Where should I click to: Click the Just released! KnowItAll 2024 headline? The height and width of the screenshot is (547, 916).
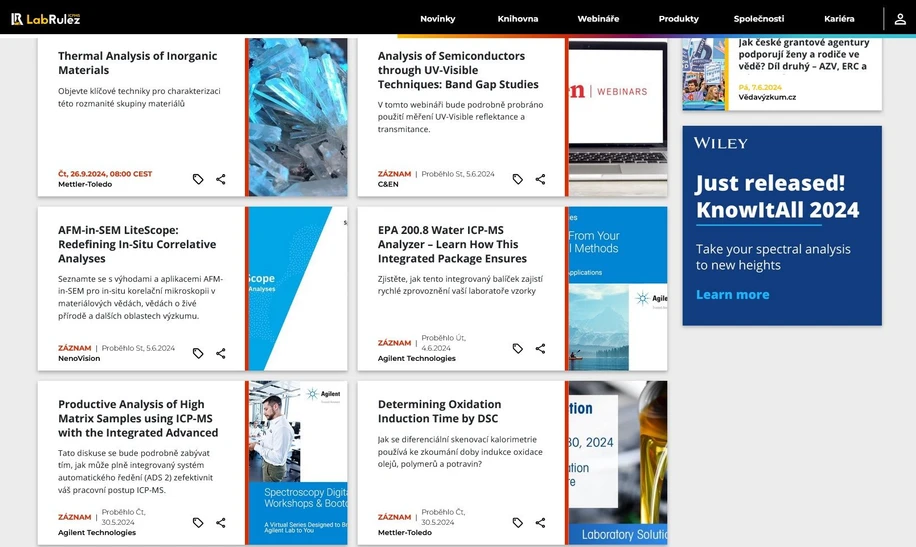click(777, 196)
